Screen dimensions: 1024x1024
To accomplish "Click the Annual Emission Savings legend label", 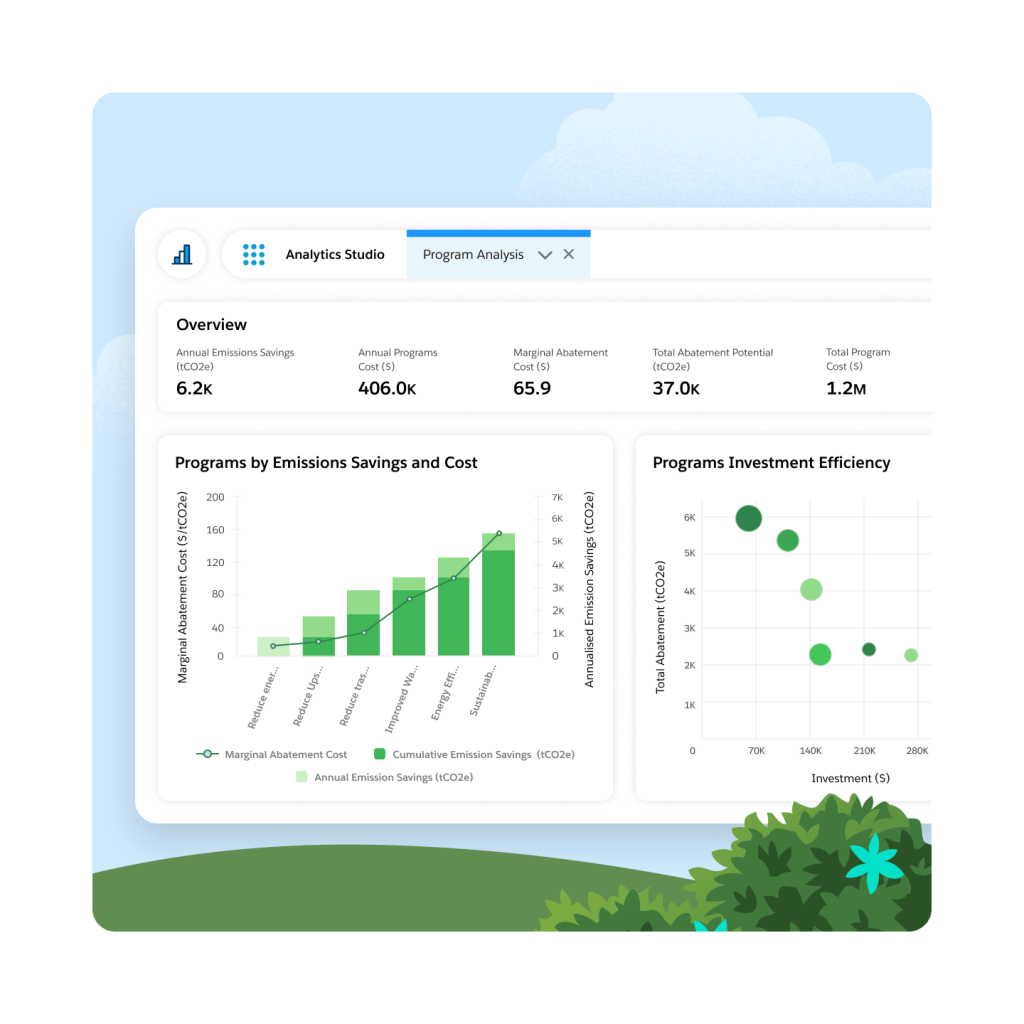I will (x=394, y=777).
